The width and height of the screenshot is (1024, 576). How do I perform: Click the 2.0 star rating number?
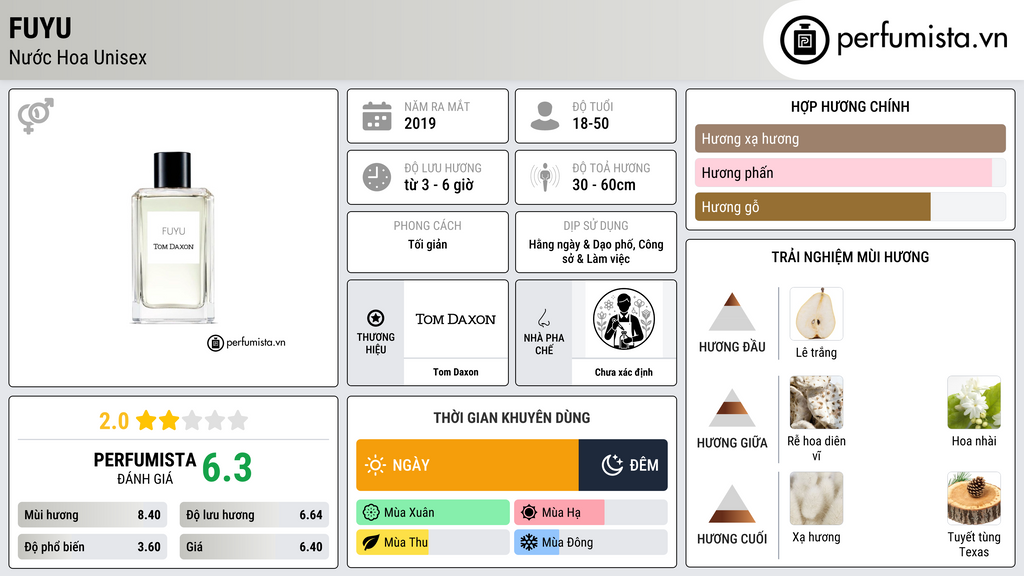114,421
